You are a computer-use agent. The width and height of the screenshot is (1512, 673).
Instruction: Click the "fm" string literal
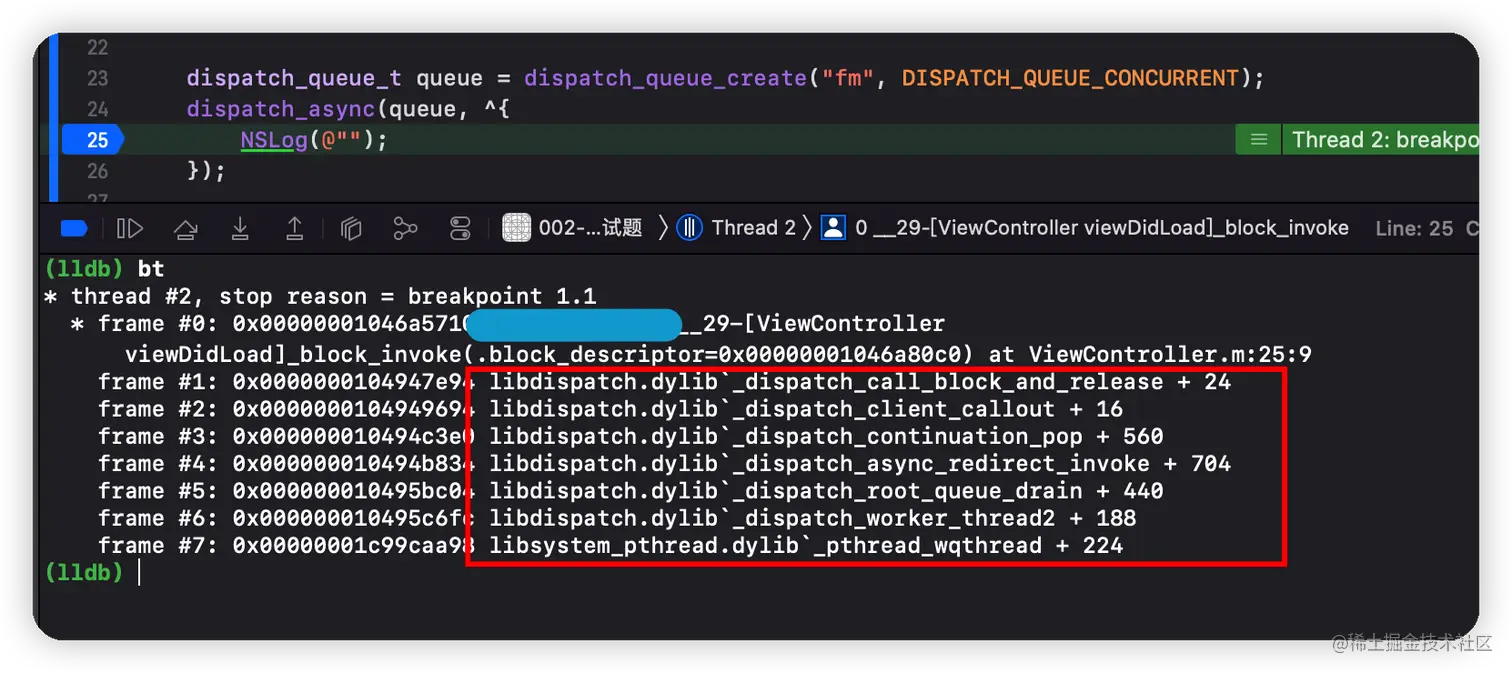(x=847, y=78)
